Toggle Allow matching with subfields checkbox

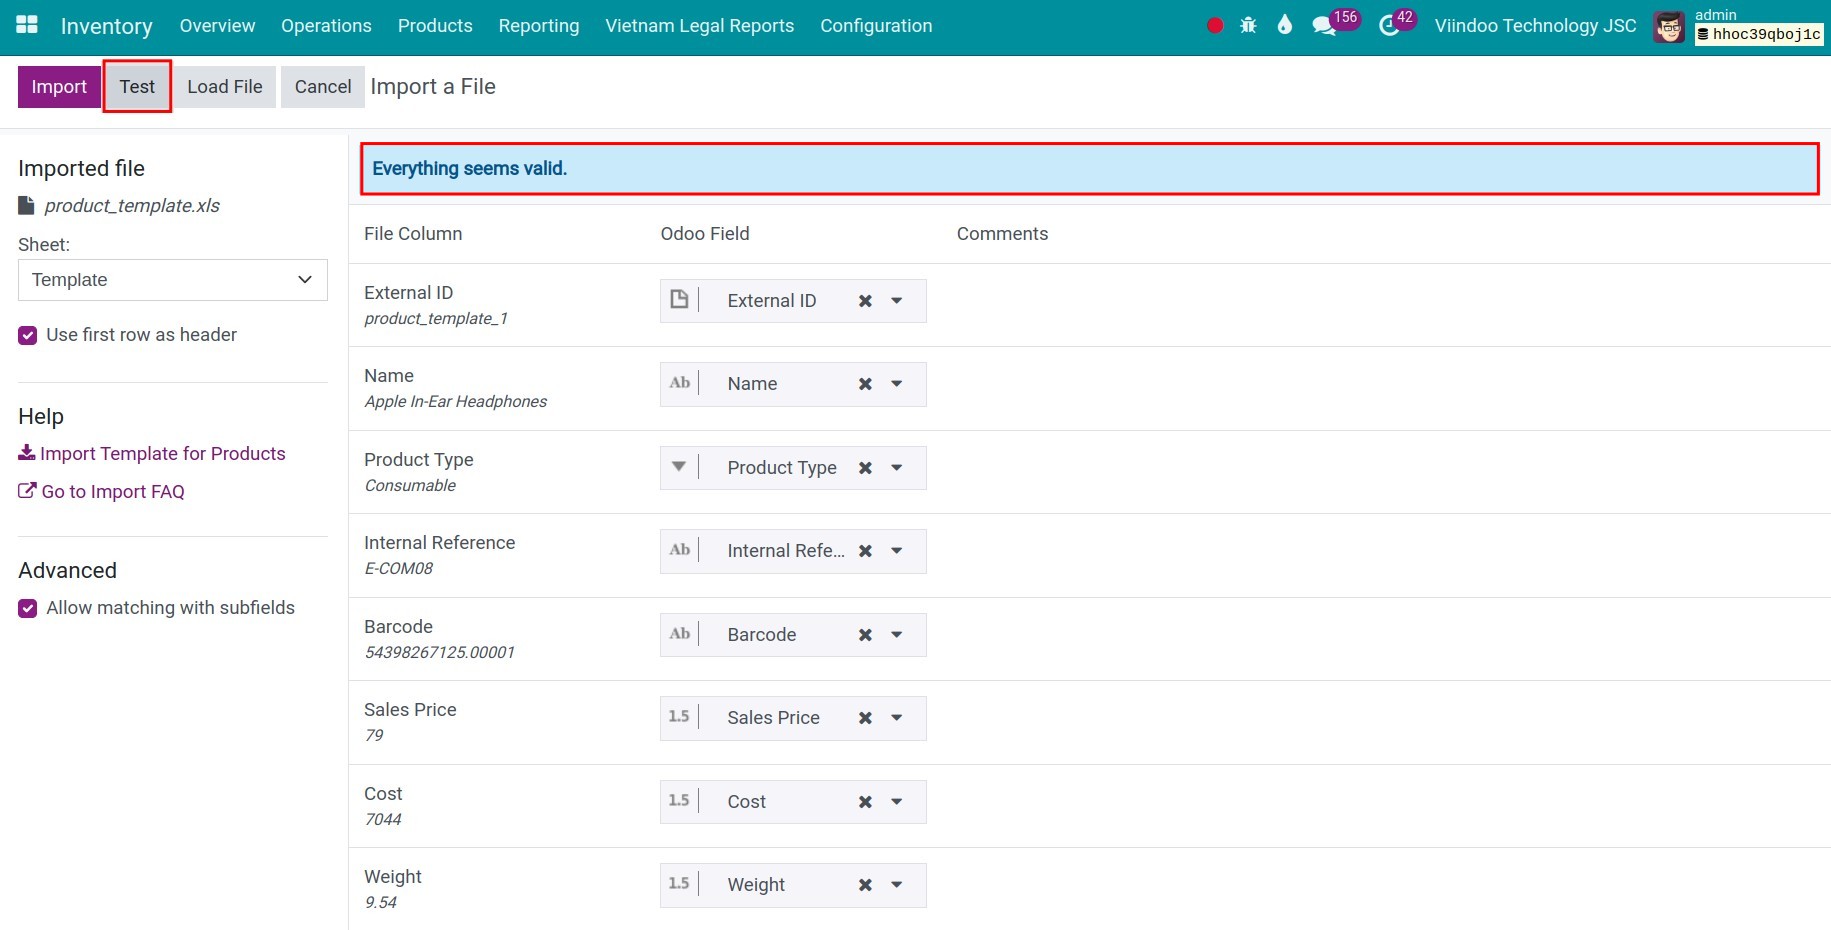tap(28, 609)
